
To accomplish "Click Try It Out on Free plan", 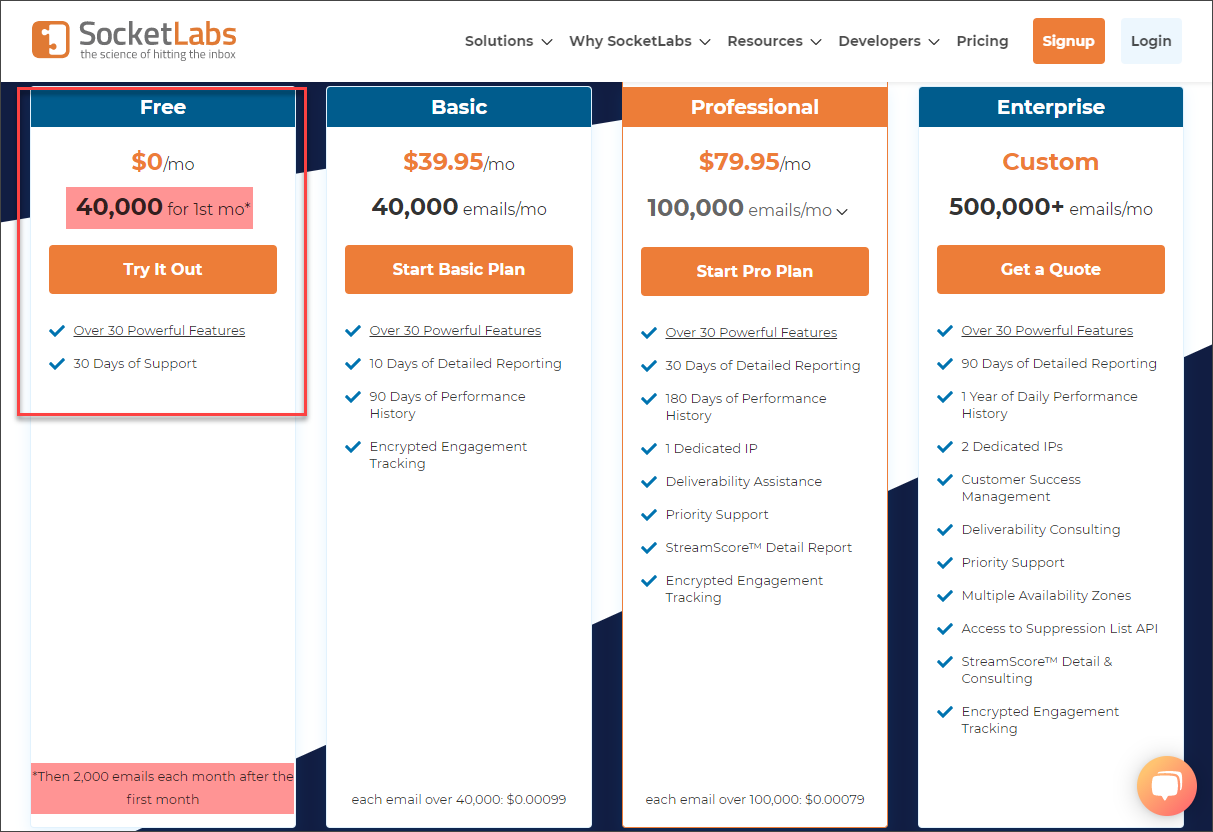I will click(163, 269).
